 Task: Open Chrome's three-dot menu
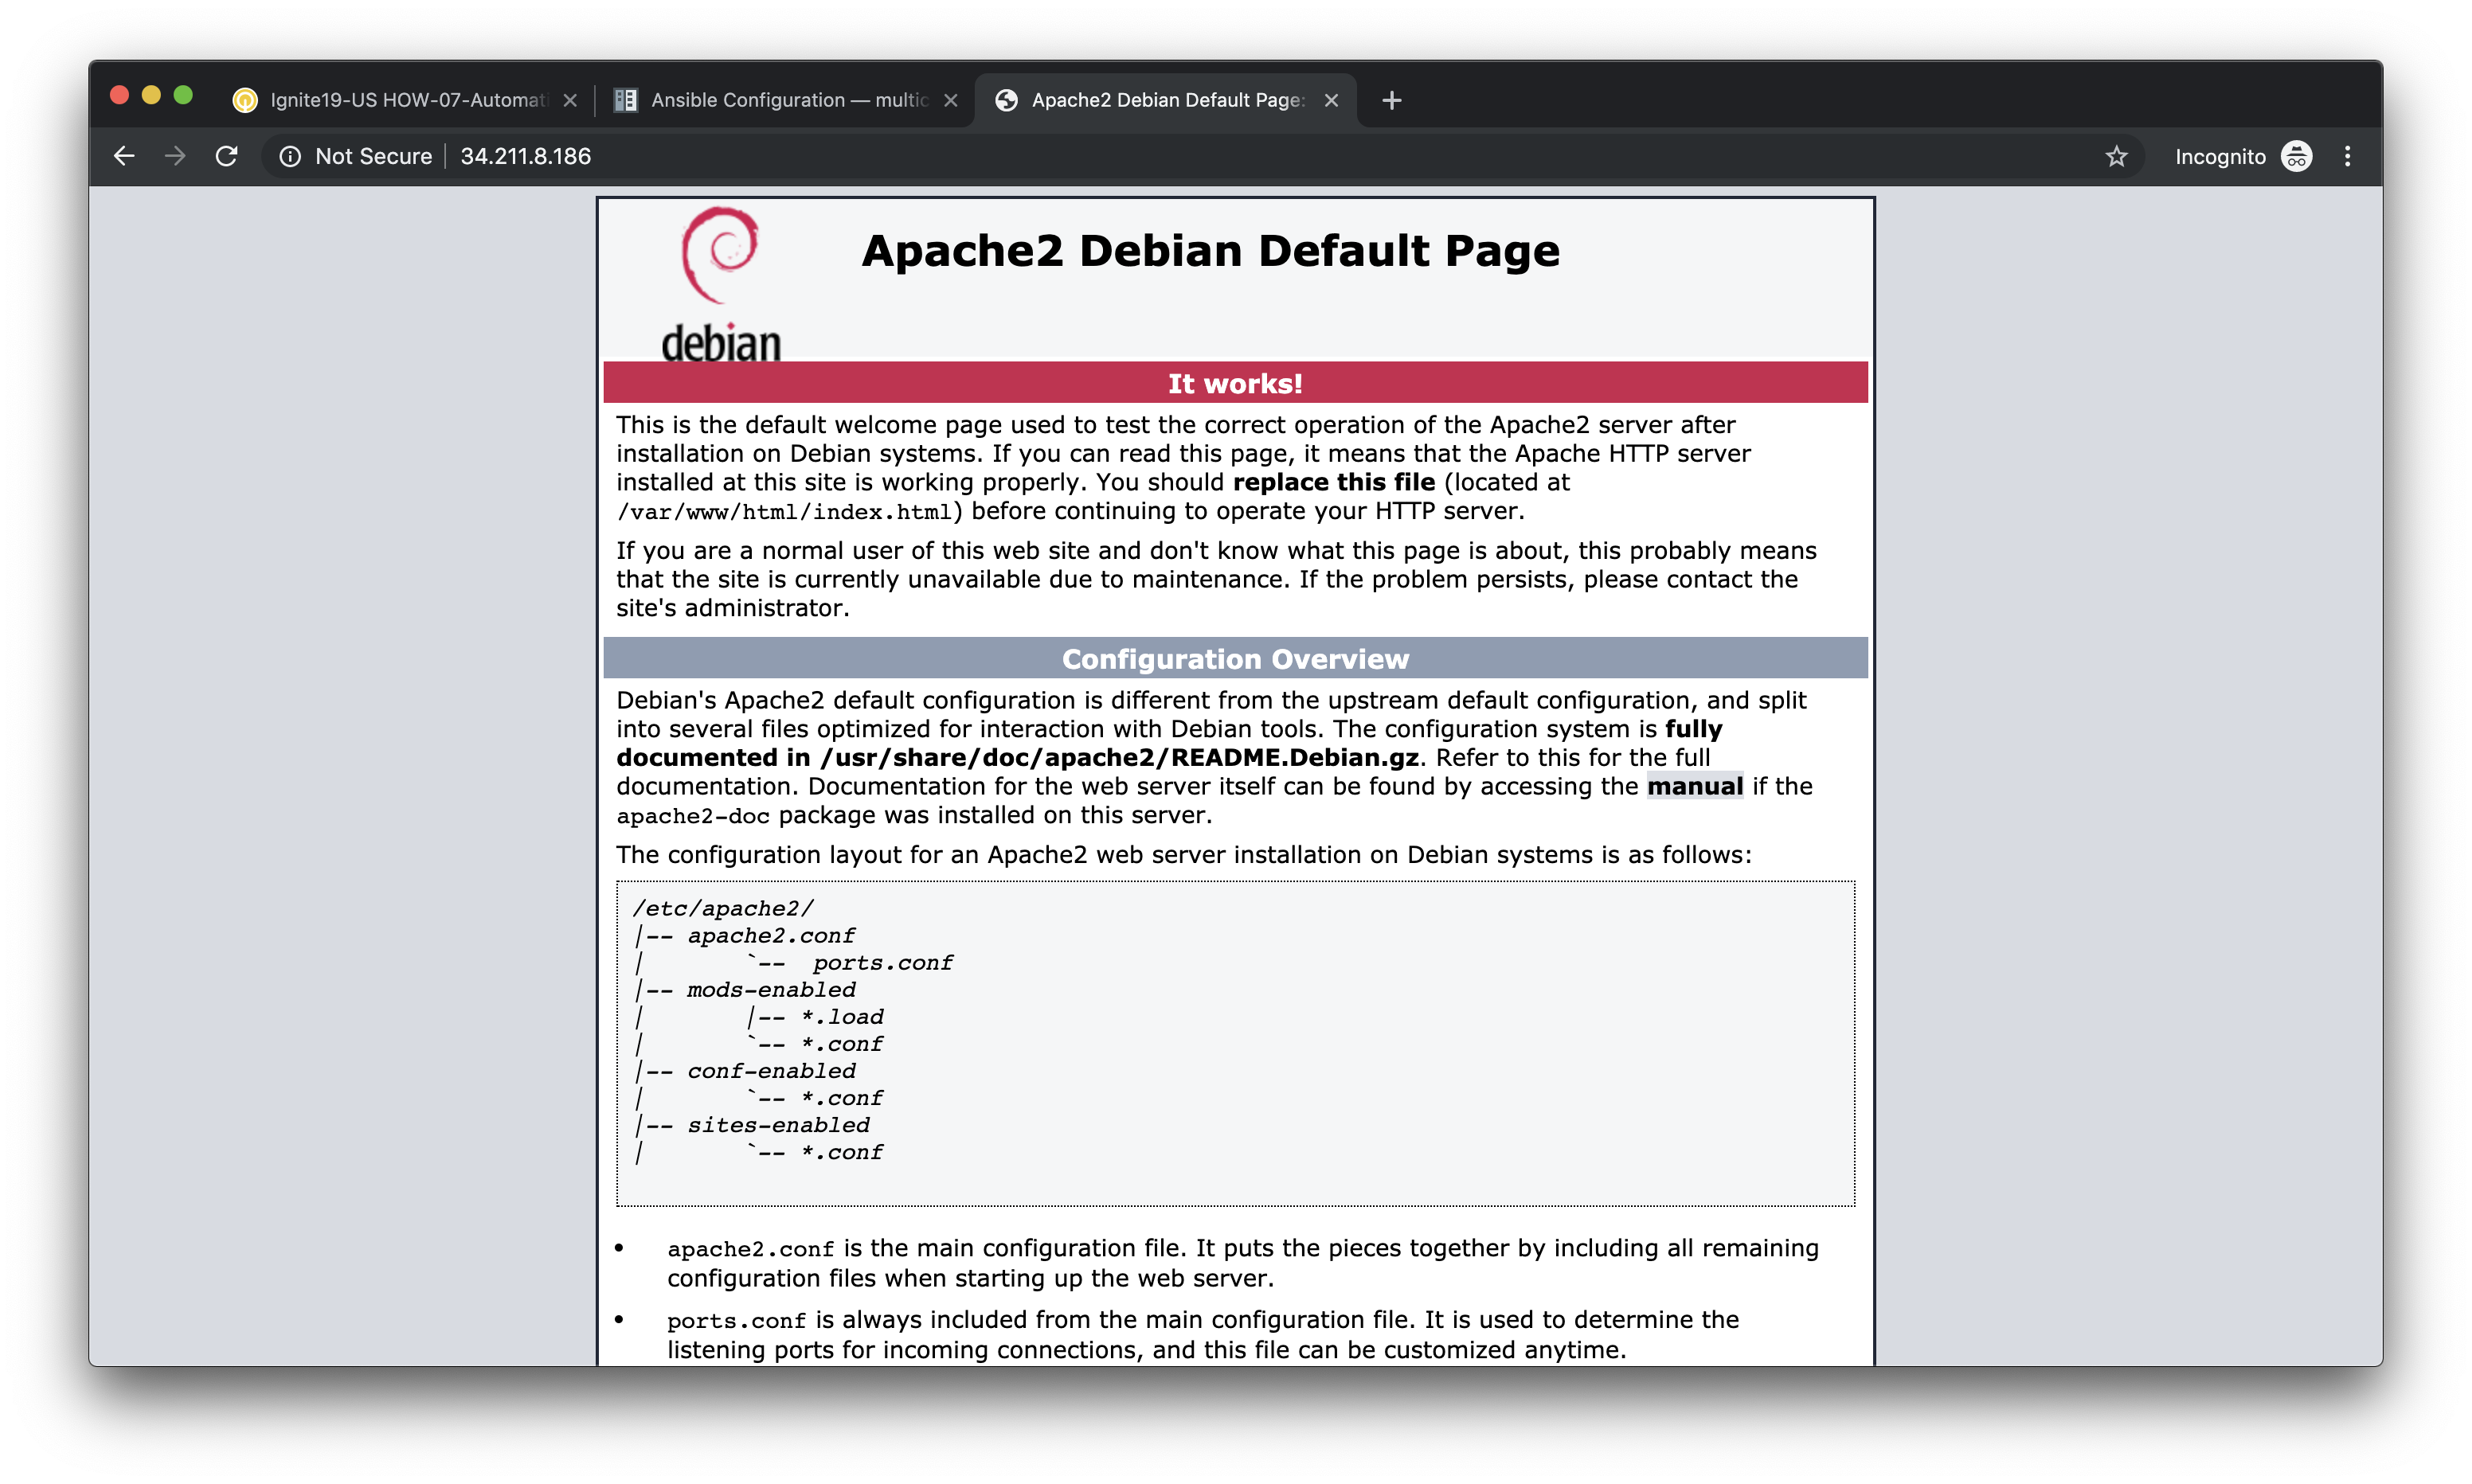point(2348,157)
